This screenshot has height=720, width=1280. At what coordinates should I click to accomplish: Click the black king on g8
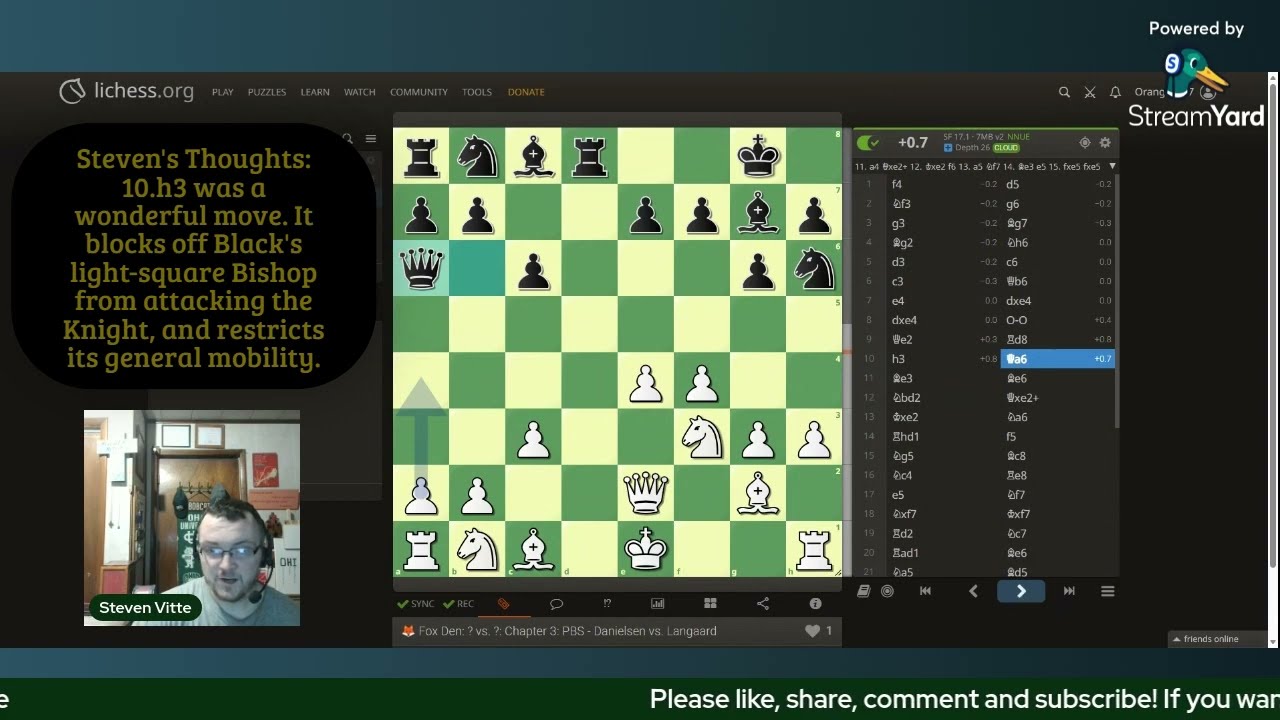point(758,155)
